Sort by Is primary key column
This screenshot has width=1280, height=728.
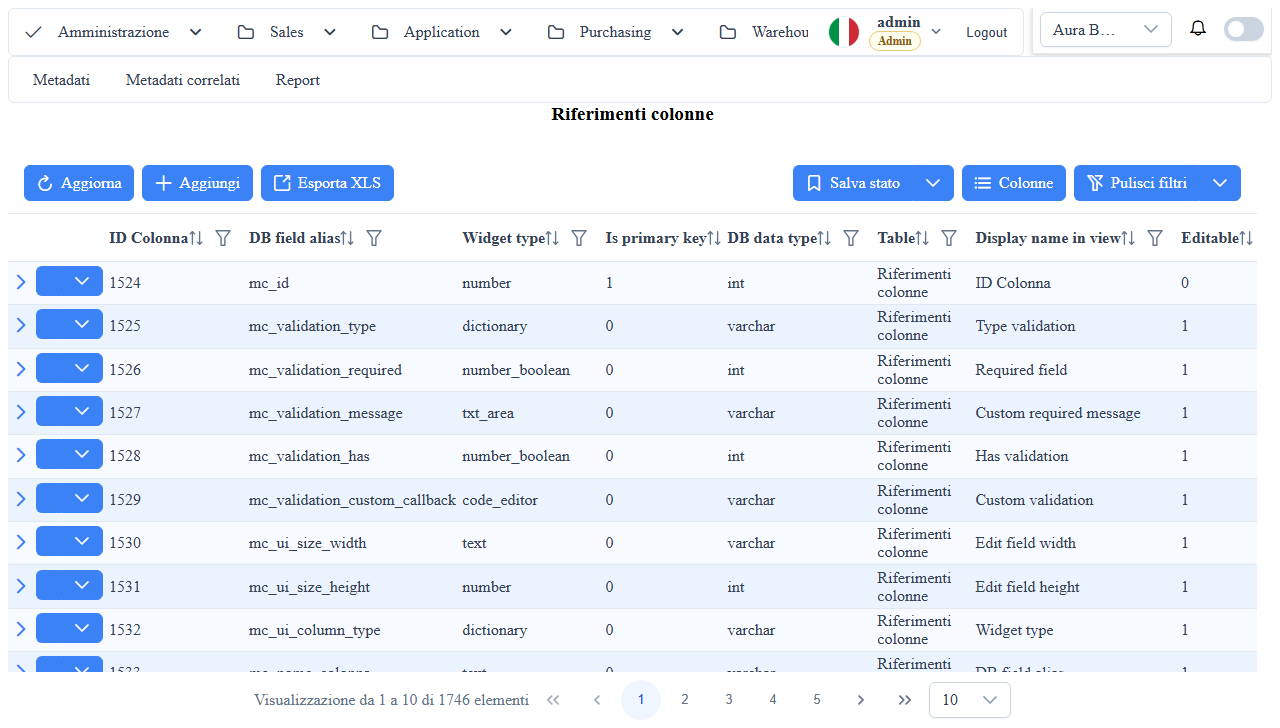tap(714, 238)
